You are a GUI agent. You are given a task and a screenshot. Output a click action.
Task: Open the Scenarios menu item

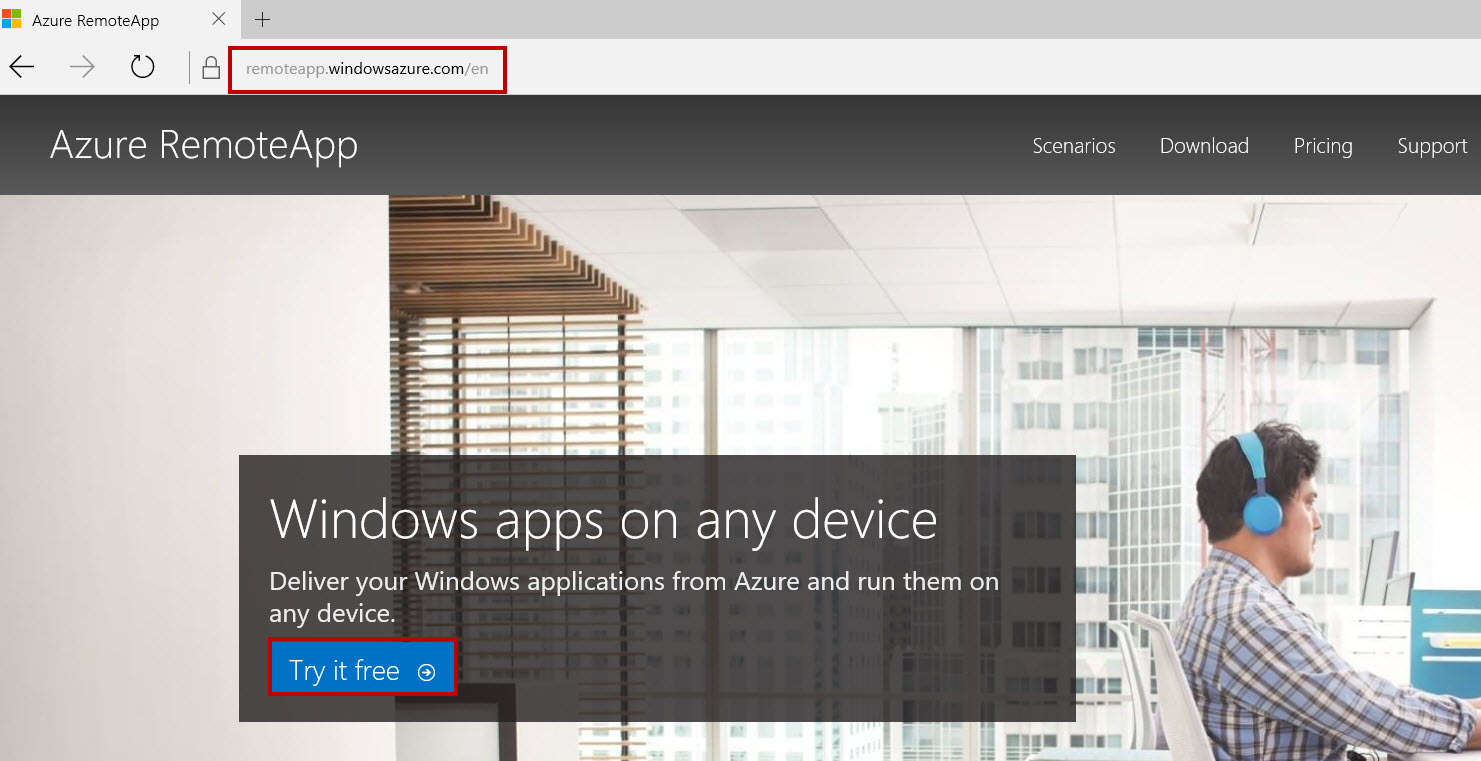1074,146
